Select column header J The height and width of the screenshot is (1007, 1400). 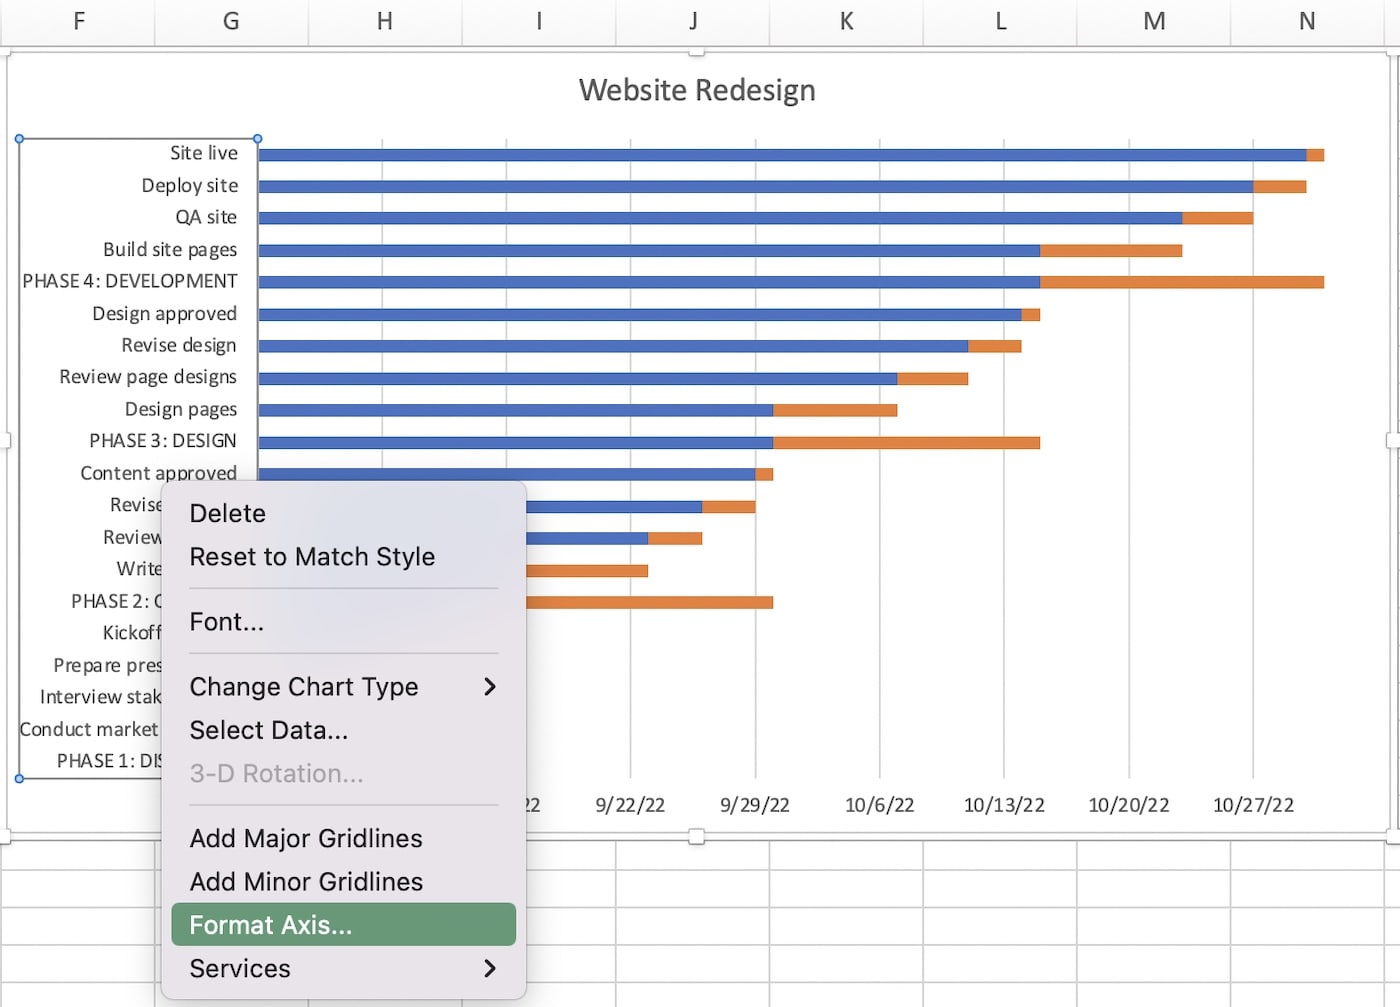(692, 20)
